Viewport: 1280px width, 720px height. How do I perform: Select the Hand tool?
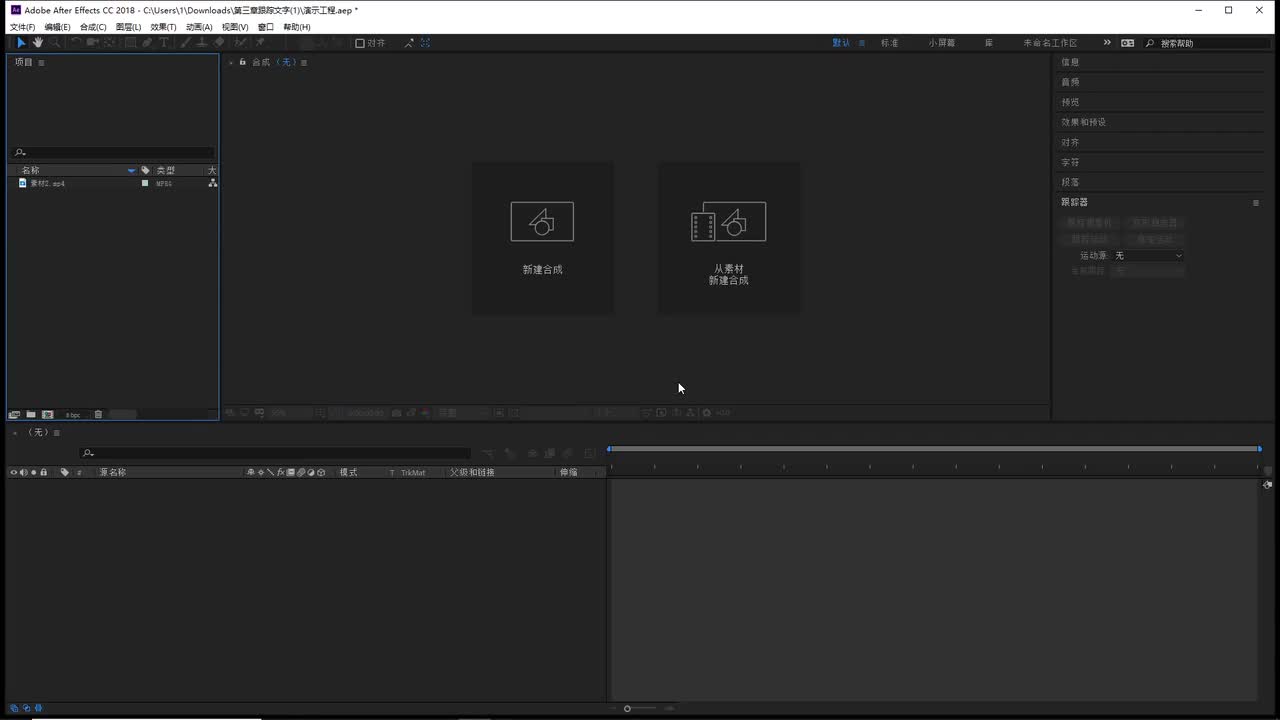point(38,43)
